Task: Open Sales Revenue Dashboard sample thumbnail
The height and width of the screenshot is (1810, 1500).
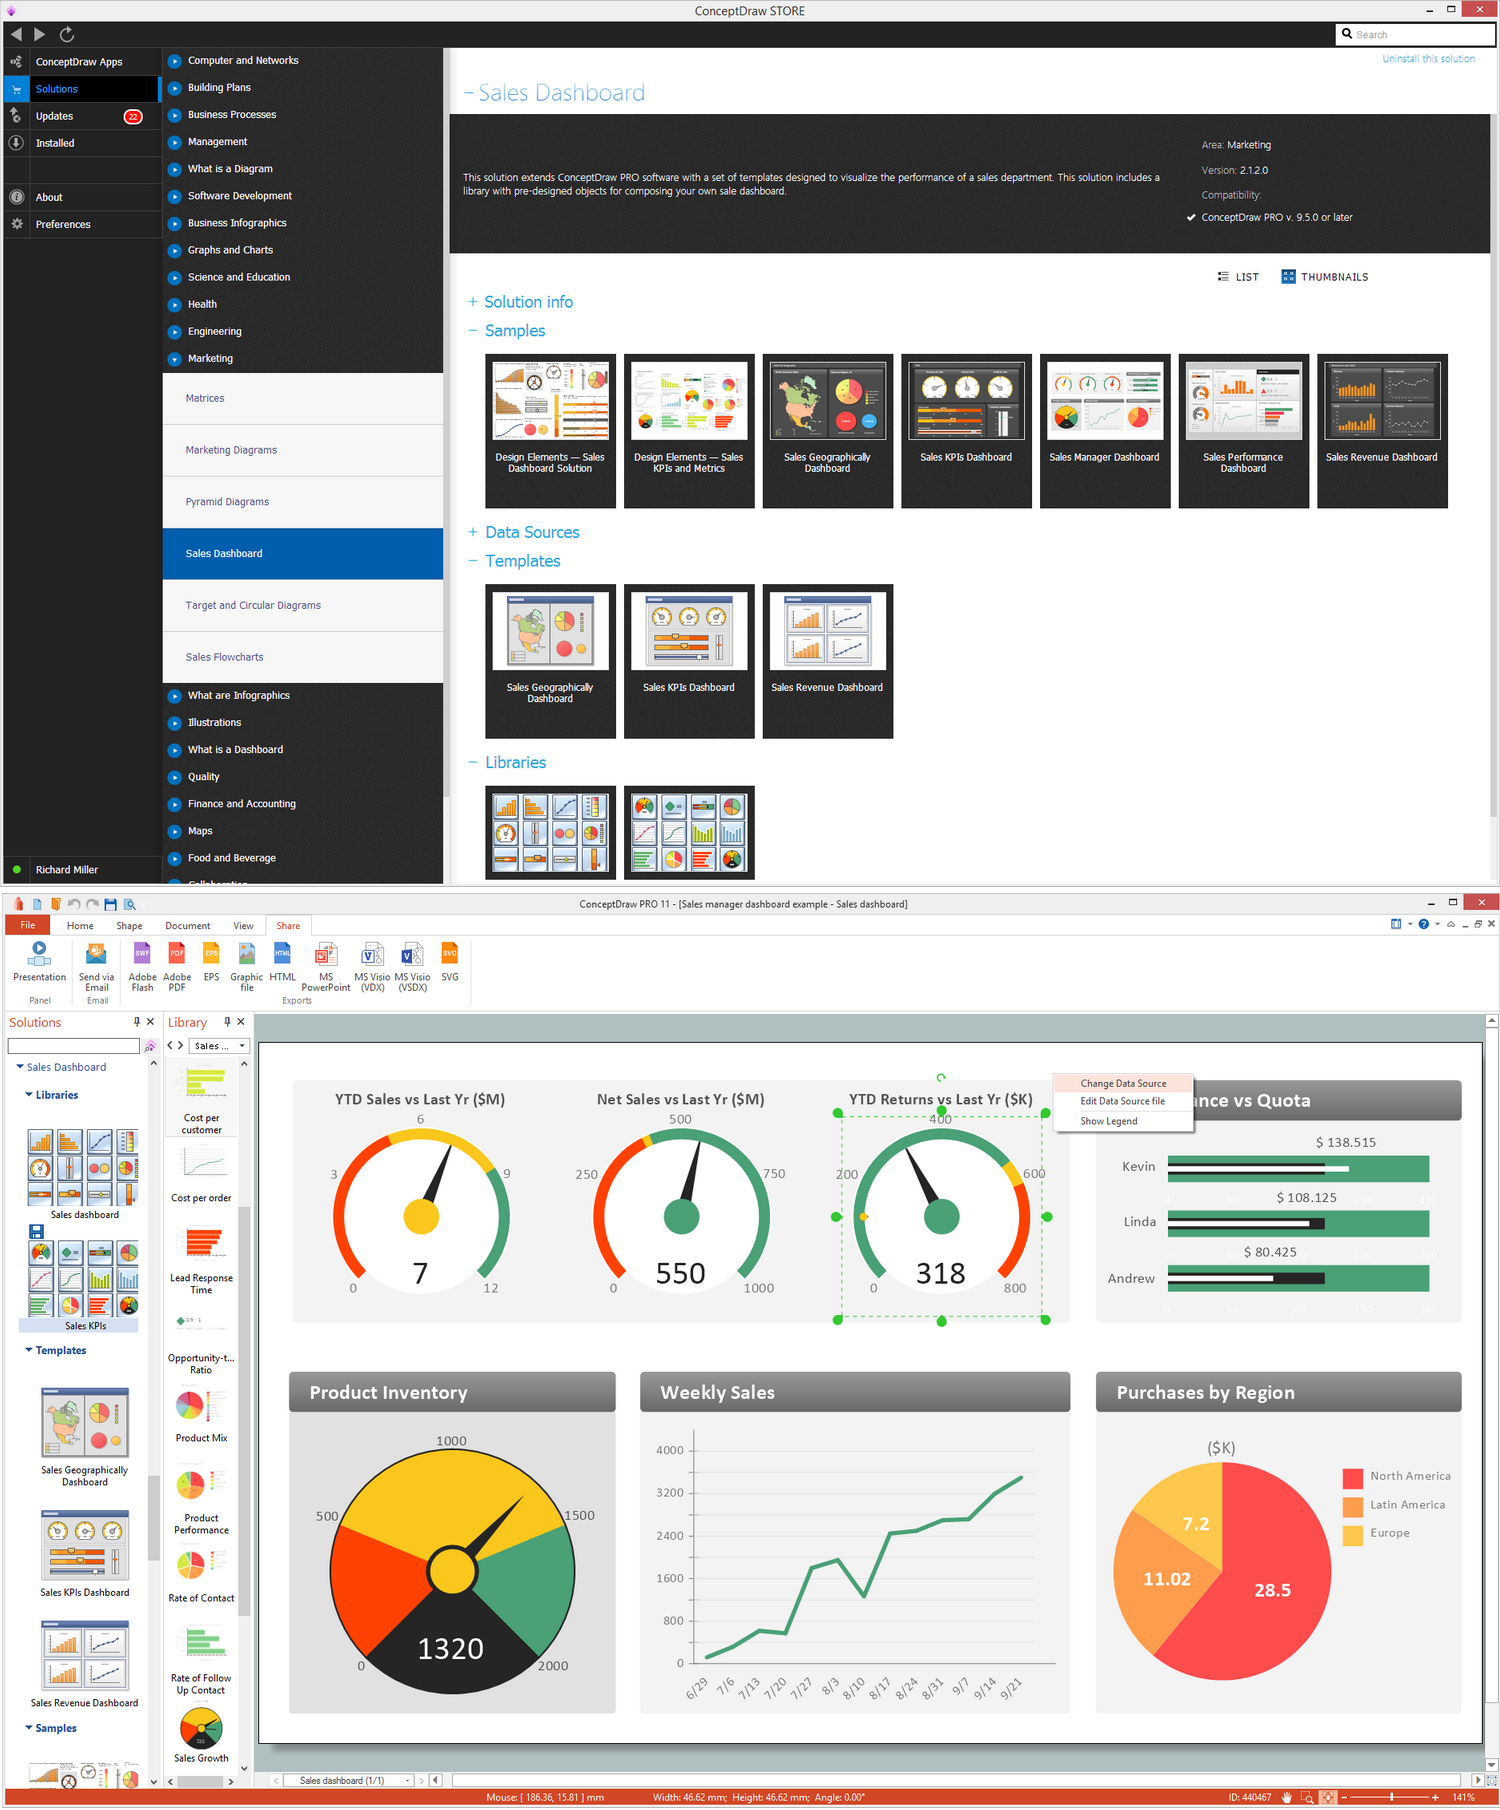Action: pos(1382,431)
